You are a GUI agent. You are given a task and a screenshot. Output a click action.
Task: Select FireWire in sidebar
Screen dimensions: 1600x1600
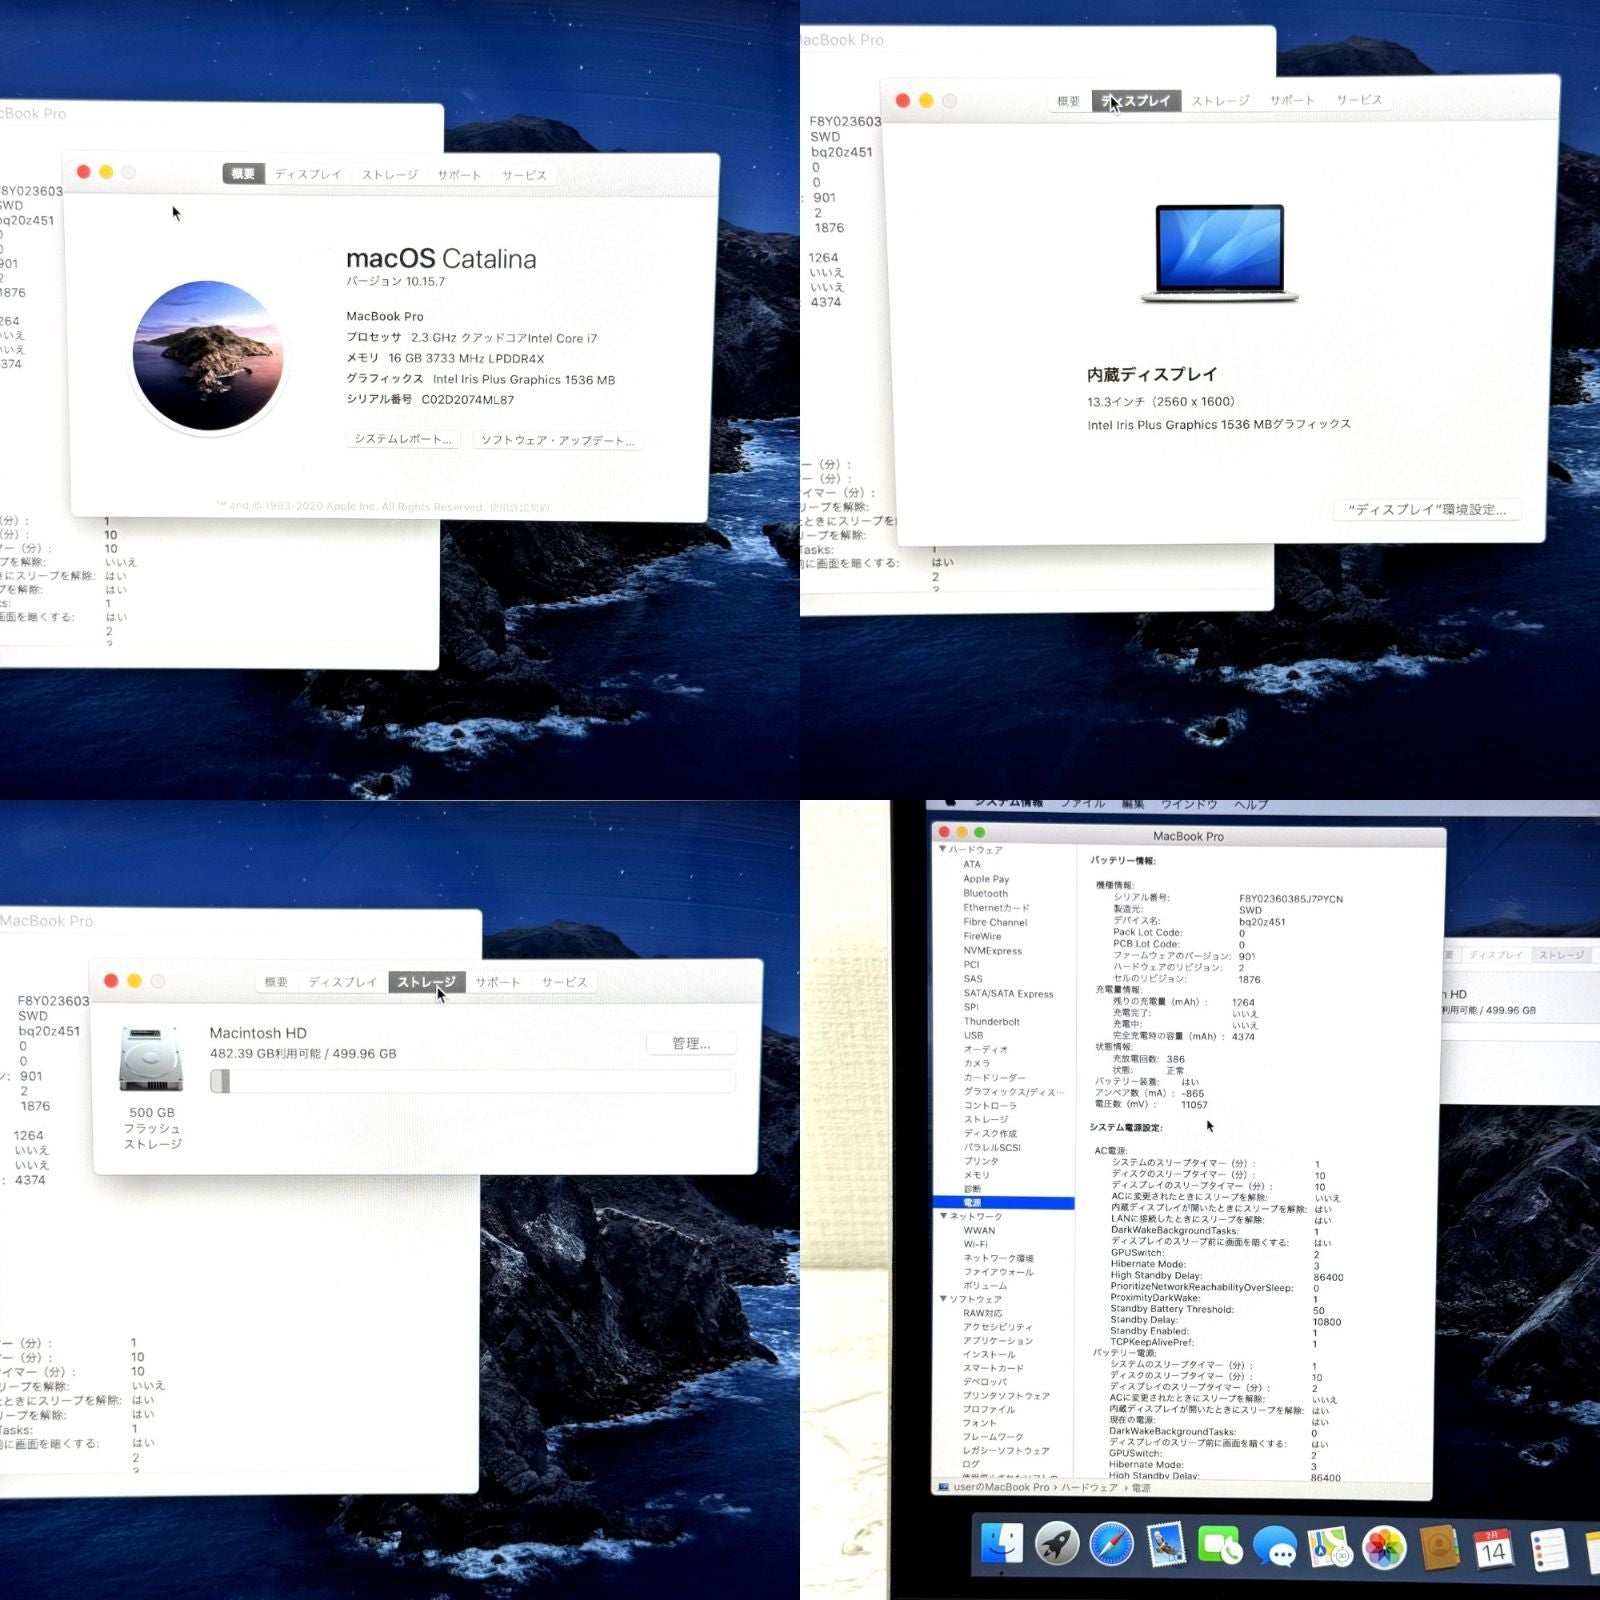982,936
